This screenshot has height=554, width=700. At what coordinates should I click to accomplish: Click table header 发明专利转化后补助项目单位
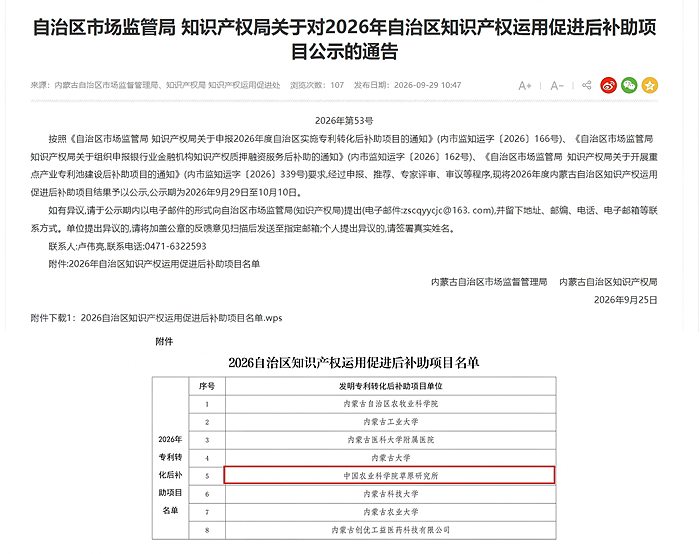click(x=391, y=386)
